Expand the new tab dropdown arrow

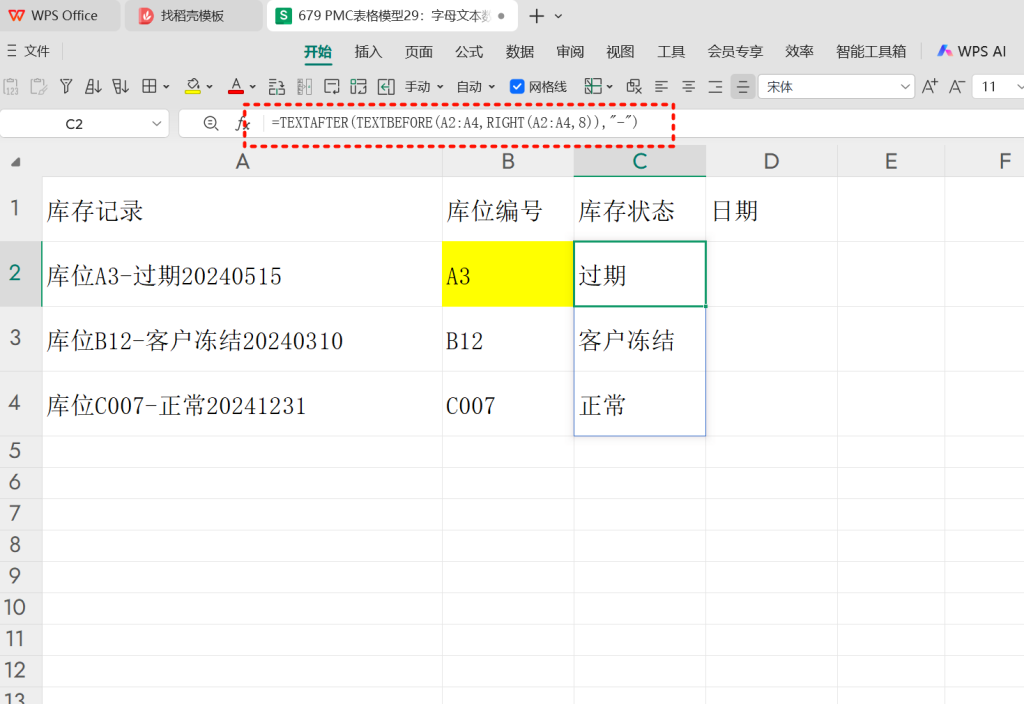coord(558,16)
